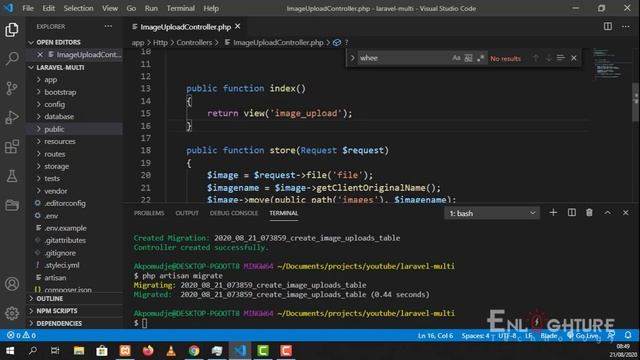Open Firefox from the taskbar
Screen dimensions: 640x360
[148, 351]
